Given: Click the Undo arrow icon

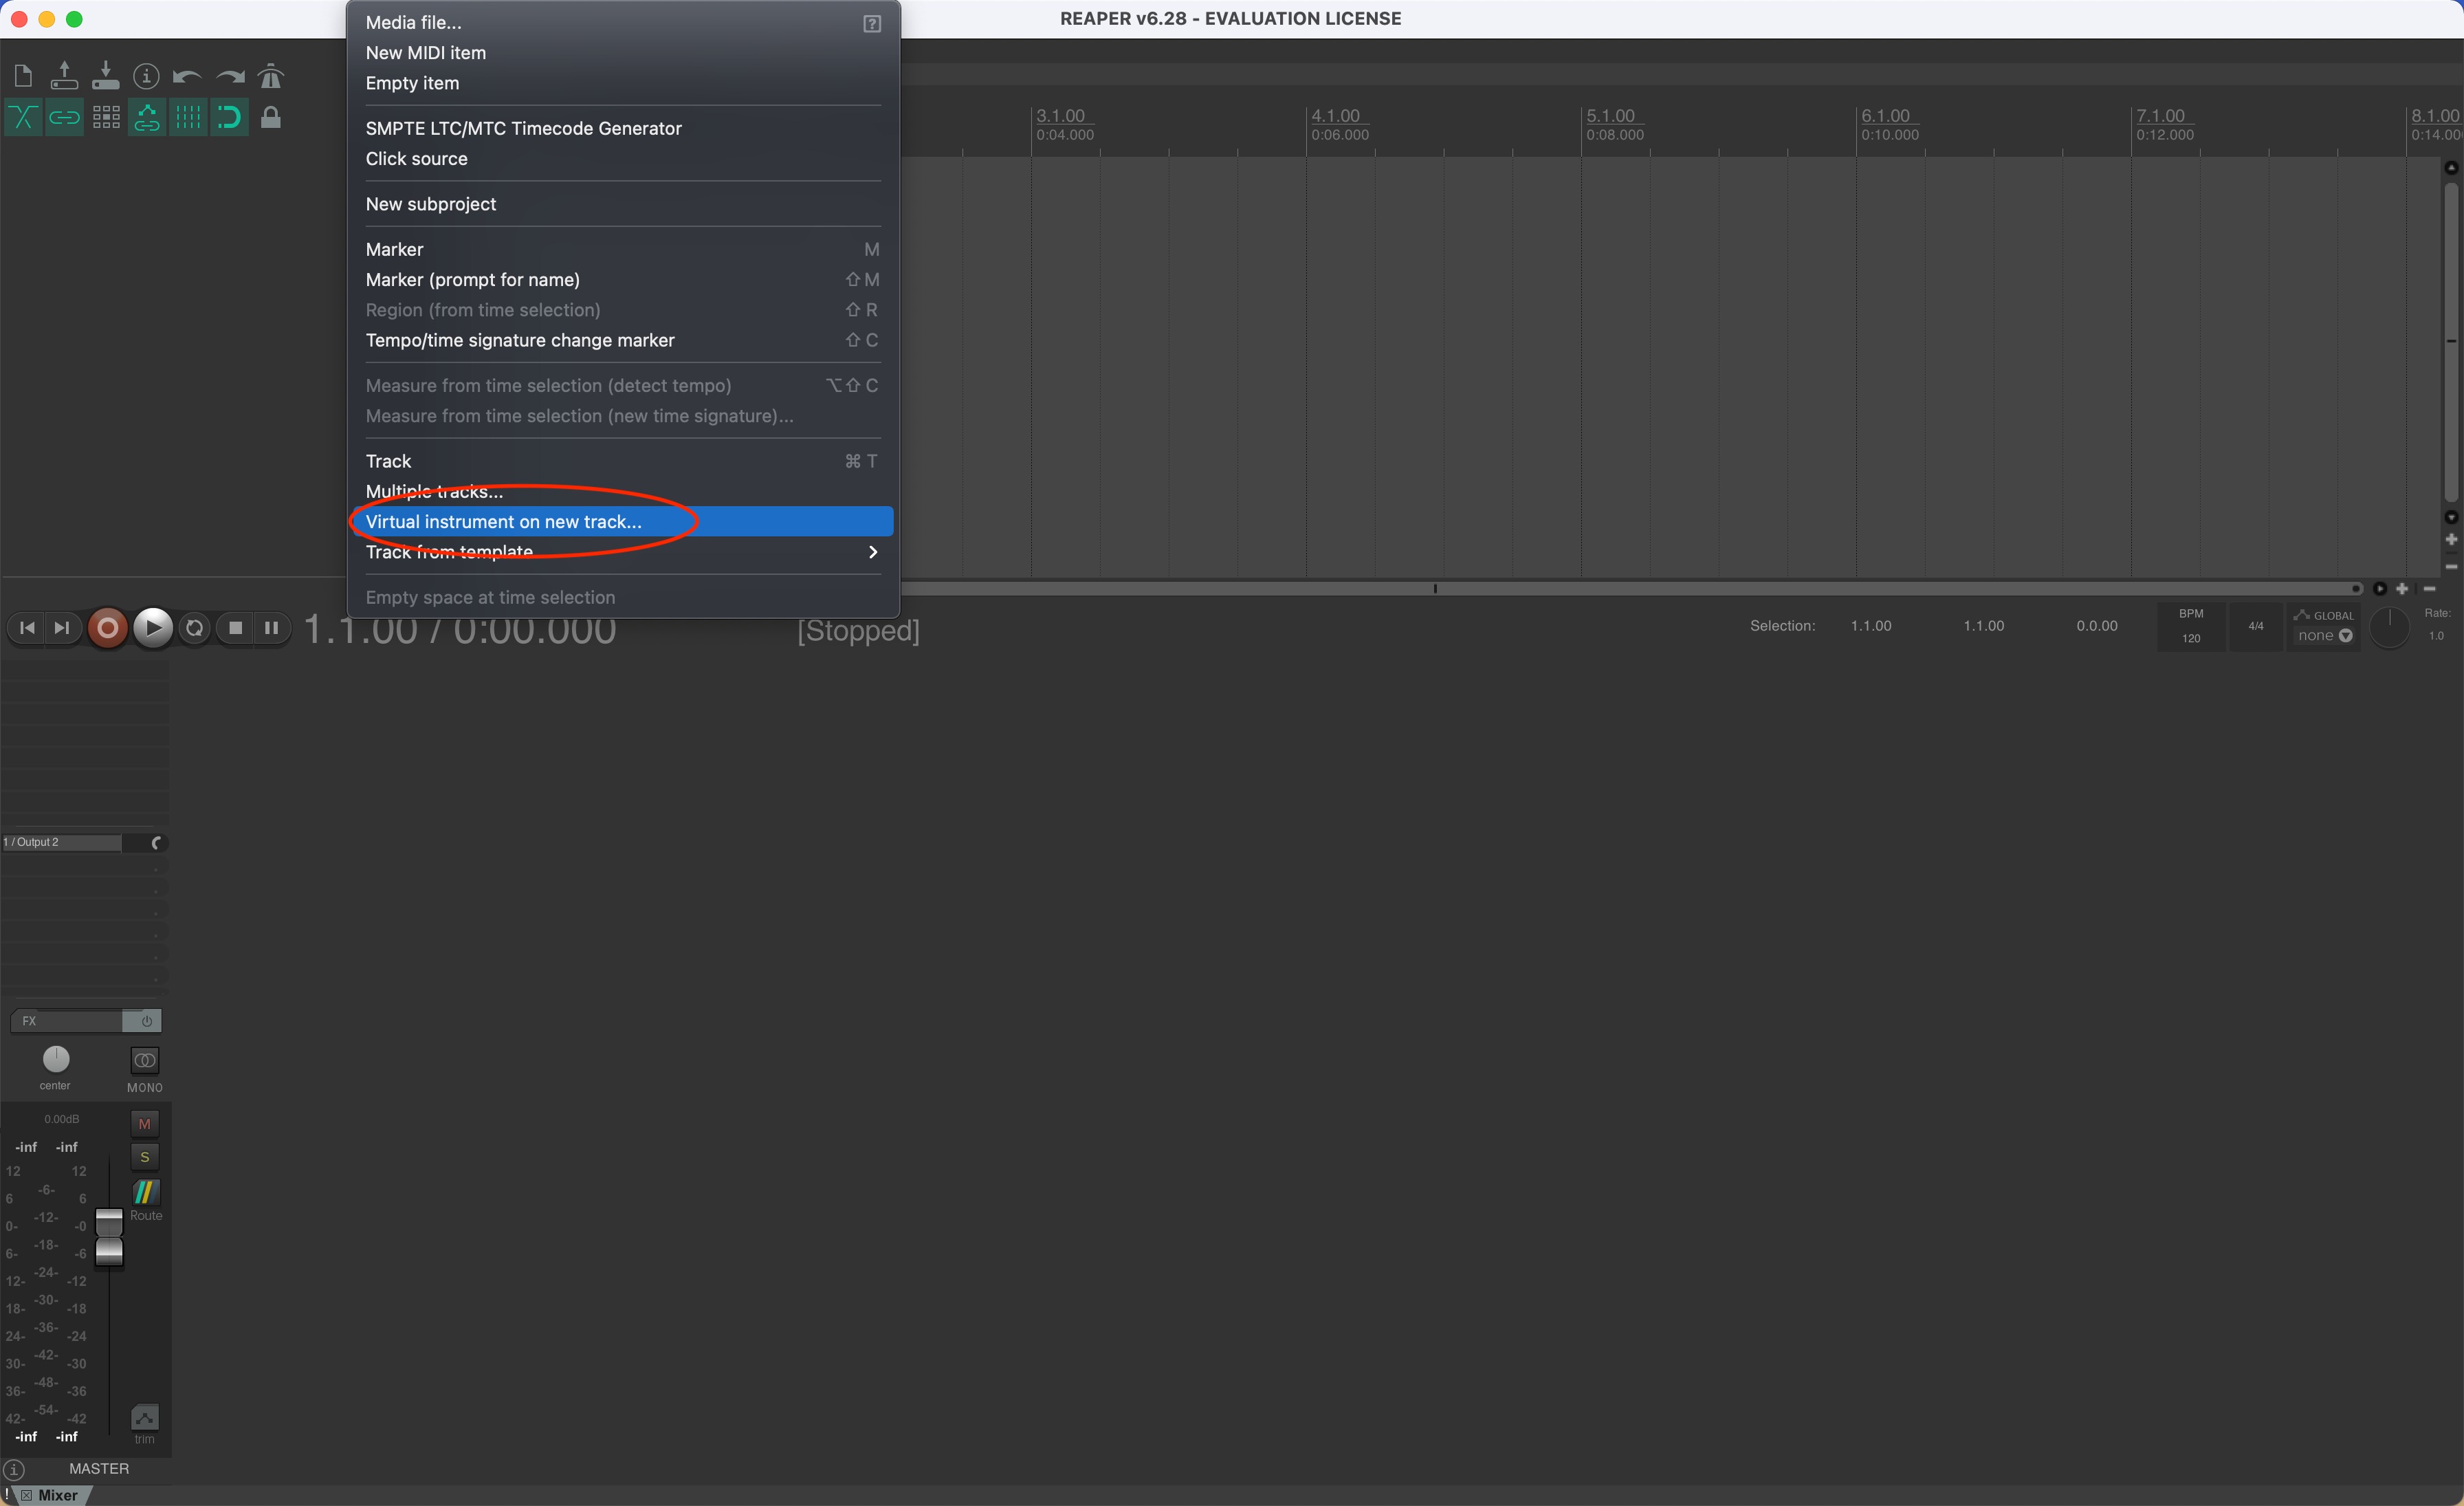Looking at the screenshot, I should [x=187, y=76].
